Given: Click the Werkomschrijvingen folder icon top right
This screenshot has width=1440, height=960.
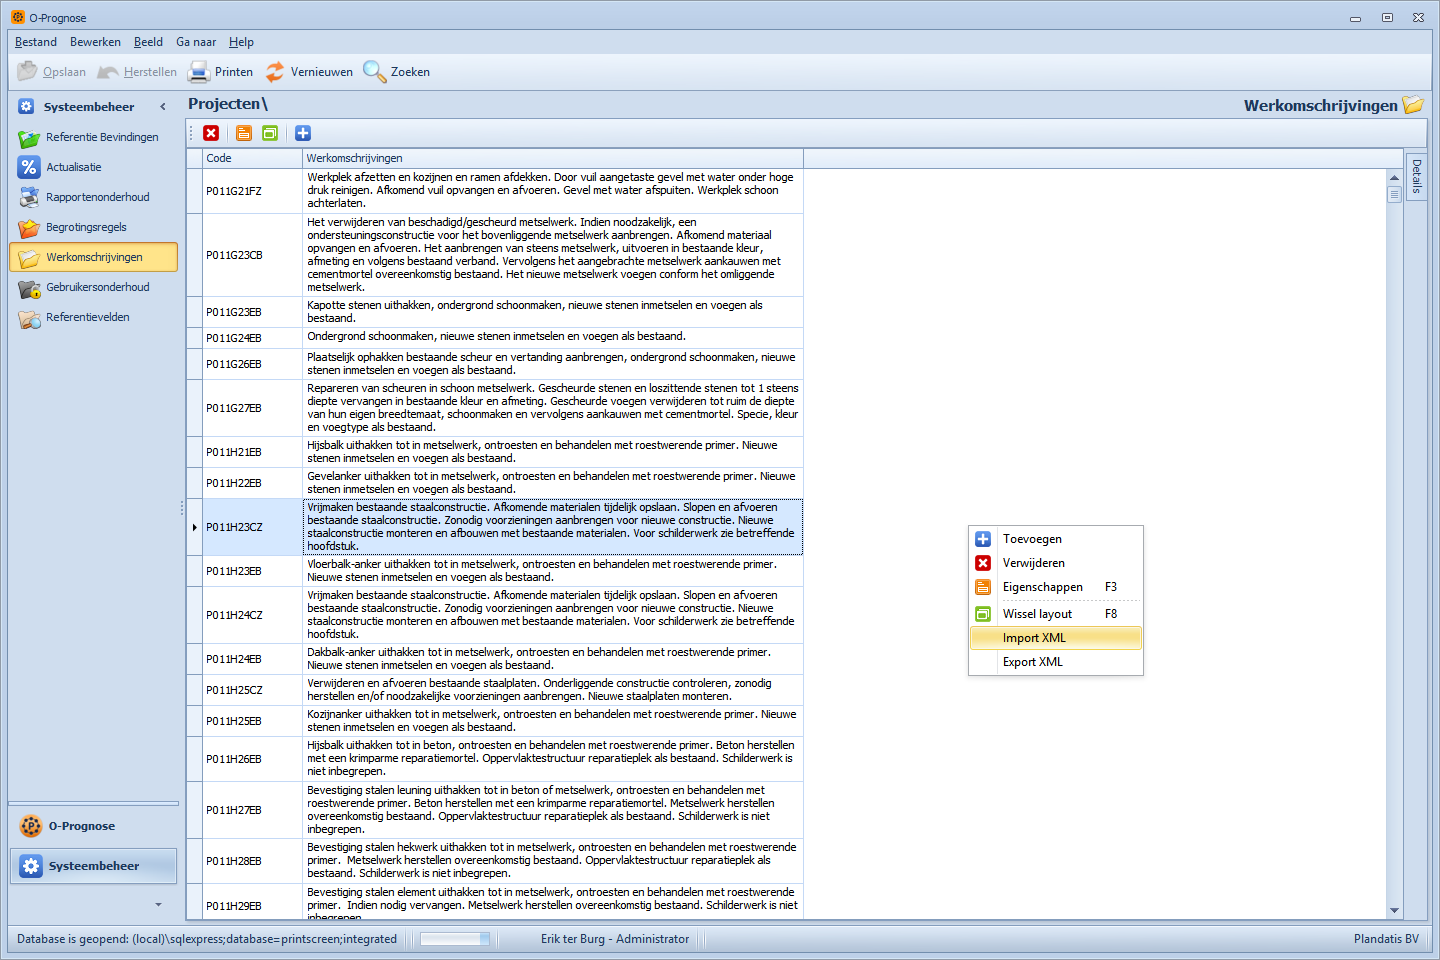Looking at the screenshot, I should (x=1413, y=105).
